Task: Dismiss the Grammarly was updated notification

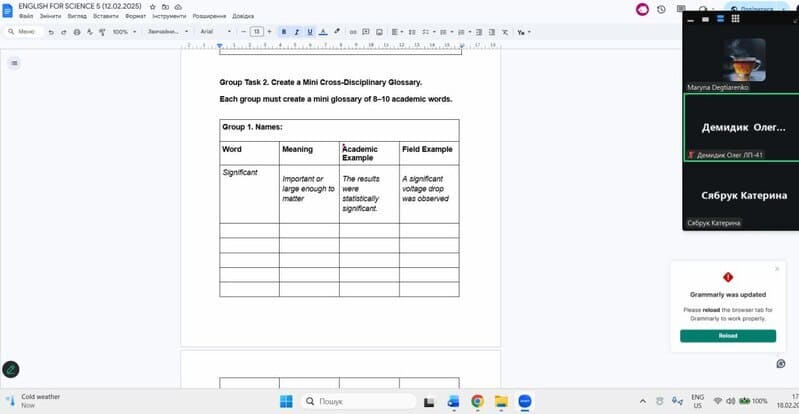Action: tap(777, 269)
